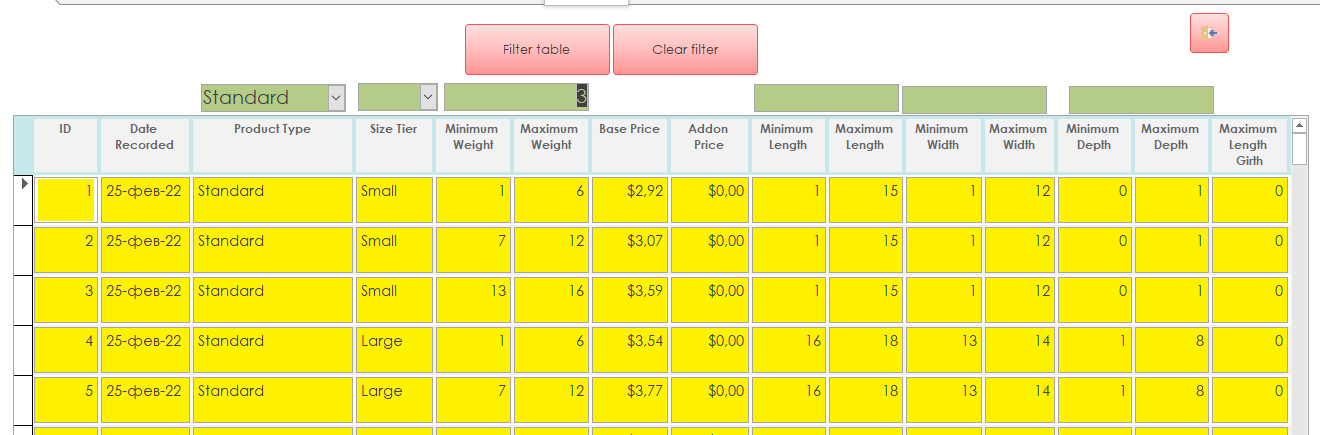Click the Minimum Depth filter field above the table
The image size is (1320, 435).
point(1141,100)
